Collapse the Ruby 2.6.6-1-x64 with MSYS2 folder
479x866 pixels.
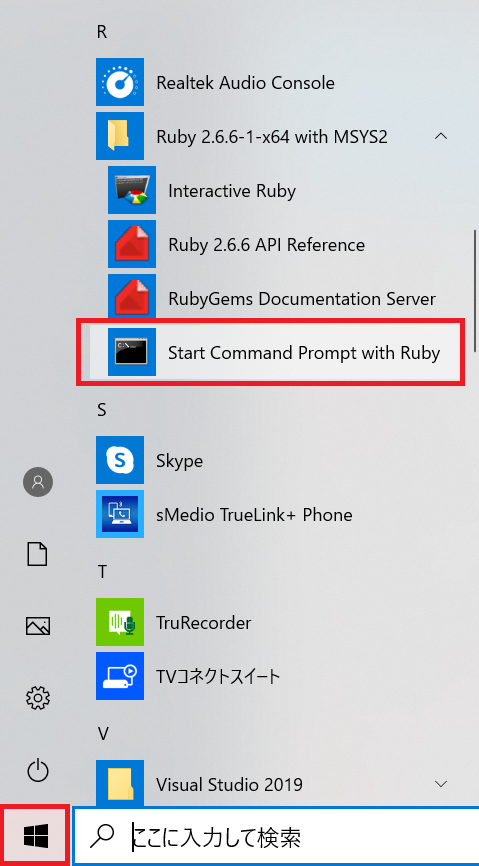[x=441, y=136]
